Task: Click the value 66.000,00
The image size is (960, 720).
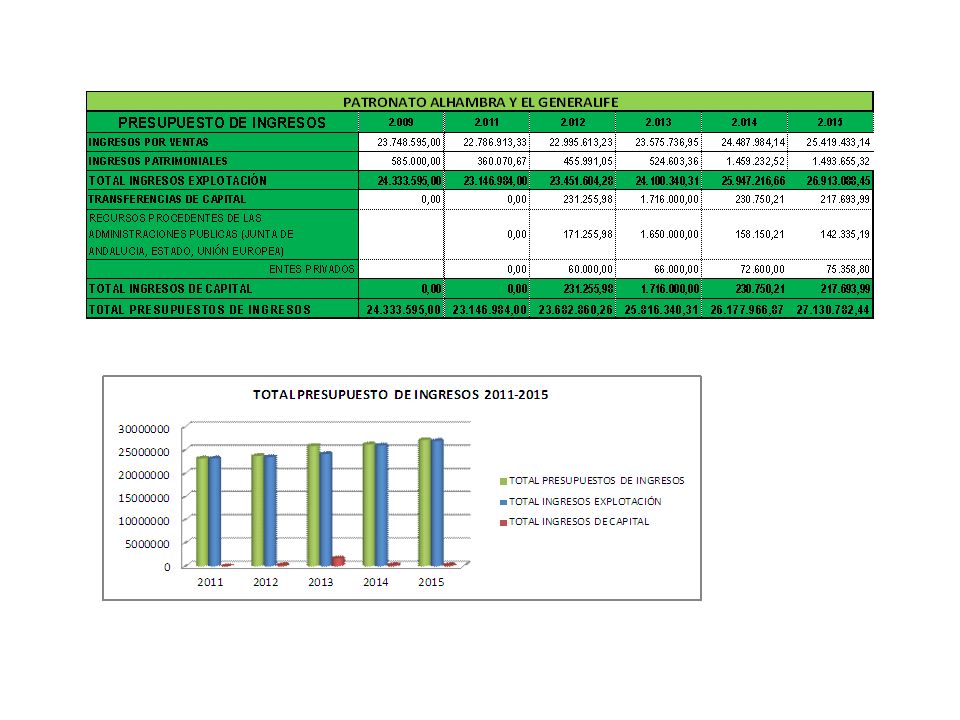Action: pos(677,269)
